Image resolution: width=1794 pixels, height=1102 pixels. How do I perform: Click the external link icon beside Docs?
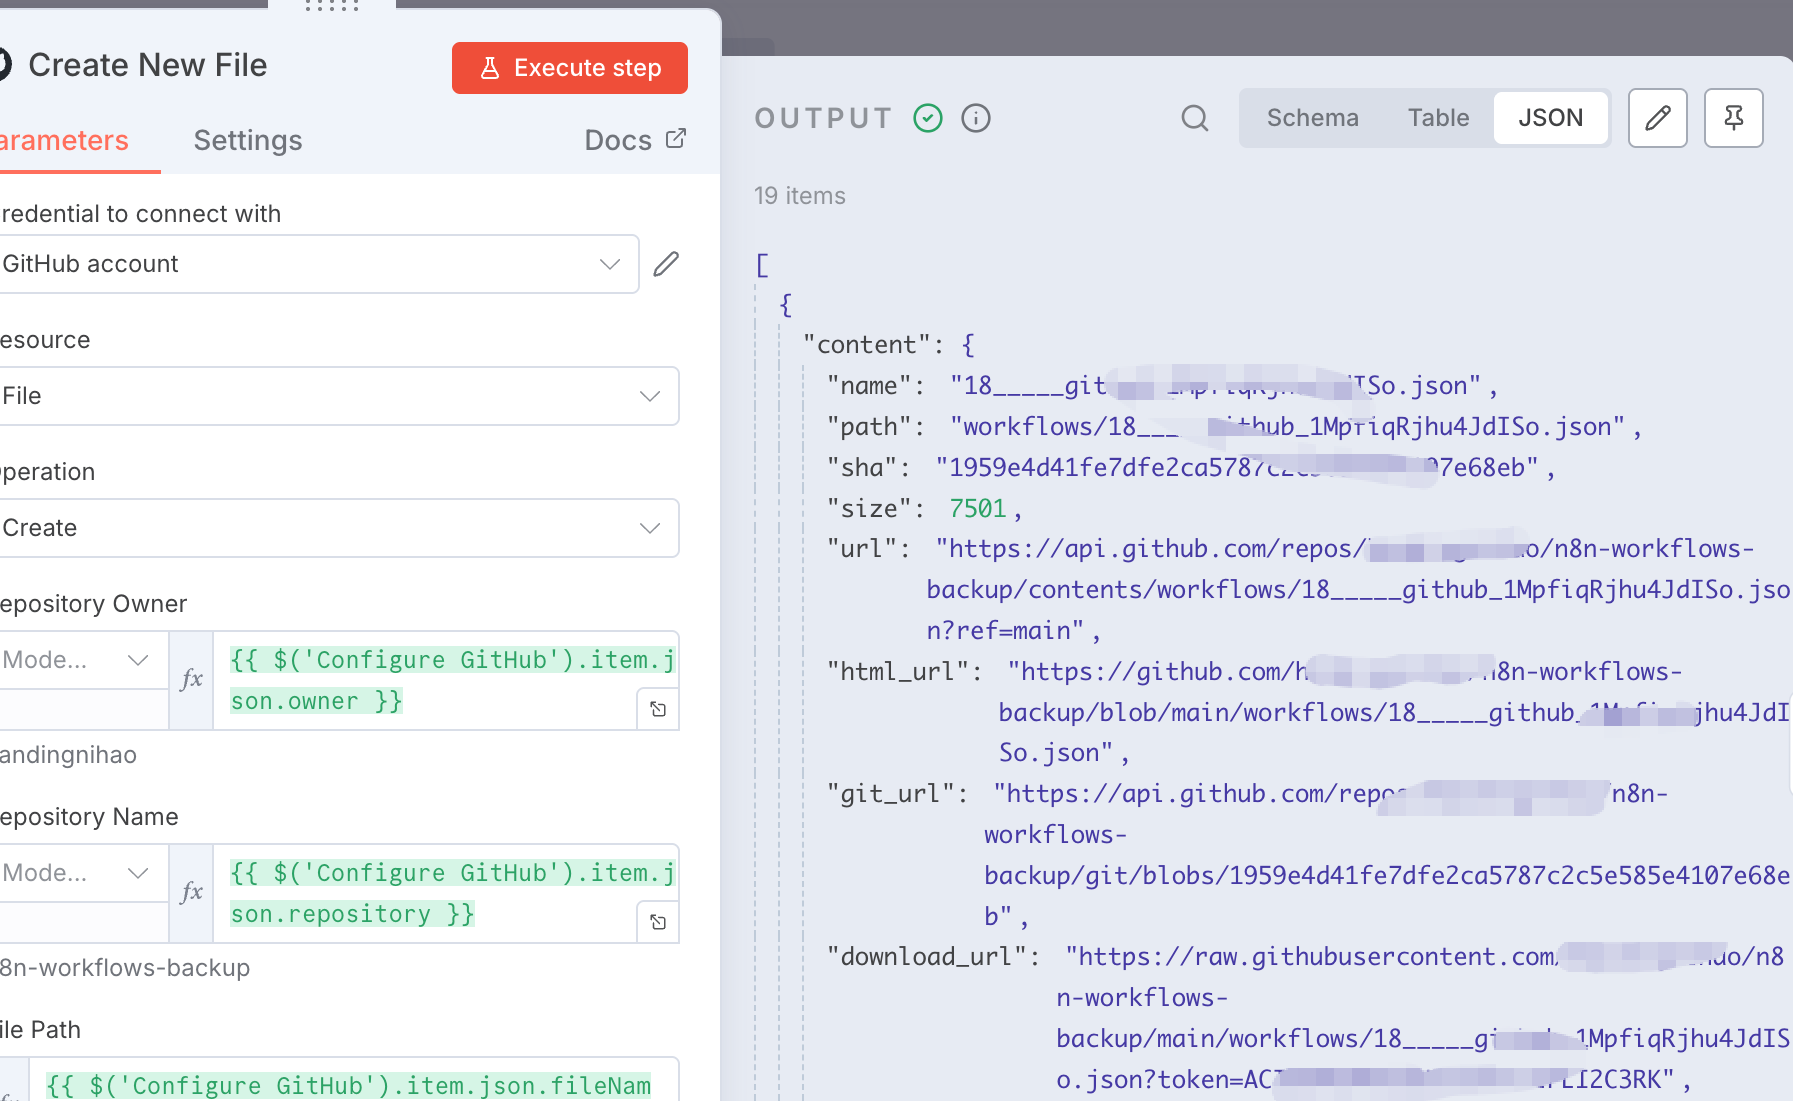click(x=676, y=138)
